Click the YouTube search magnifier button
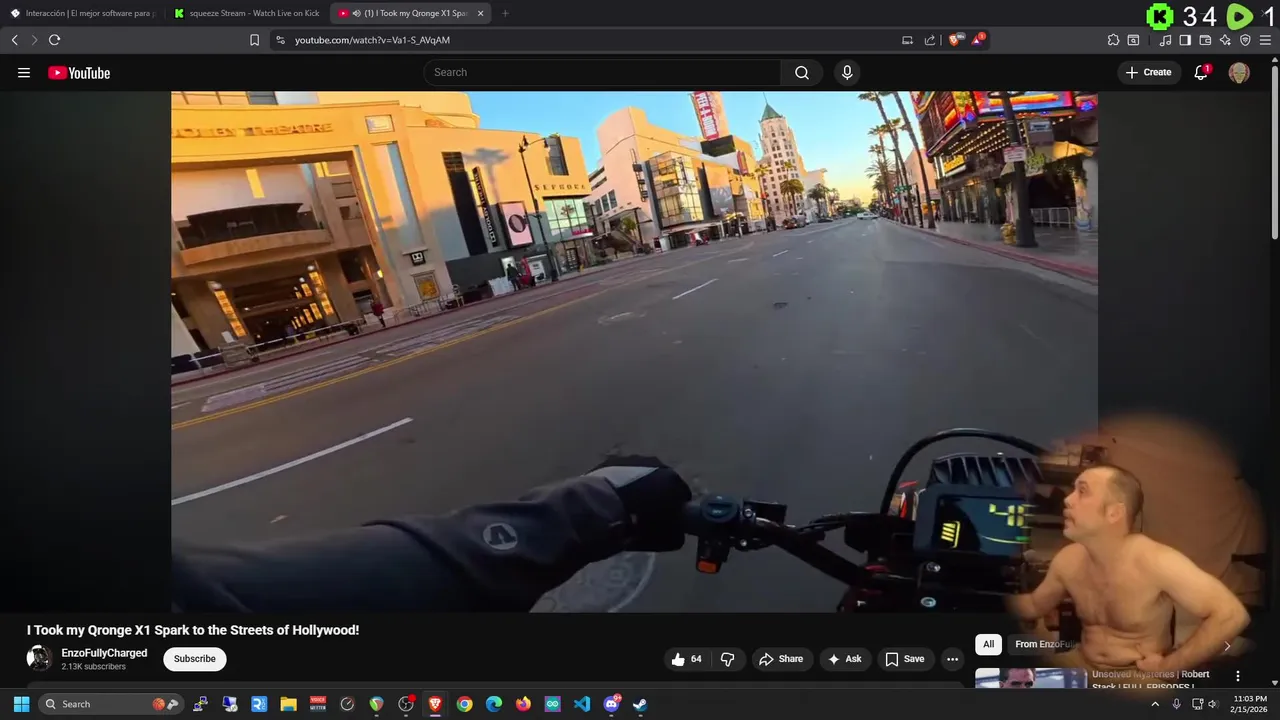Screen dimensions: 1280x720 [802, 72]
